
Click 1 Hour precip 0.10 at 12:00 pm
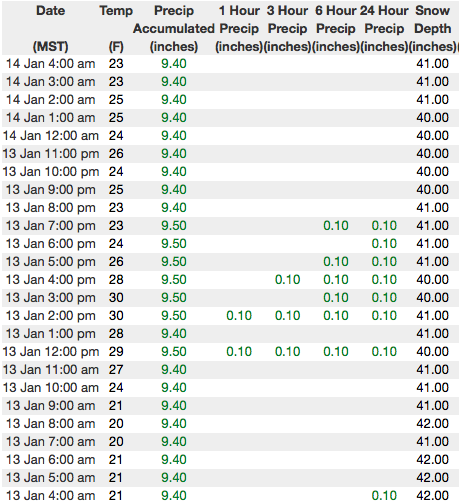click(239, 352)
